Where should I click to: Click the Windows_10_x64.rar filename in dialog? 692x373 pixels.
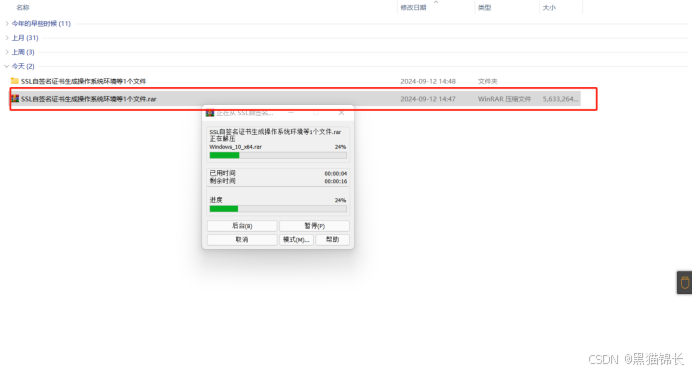point(235,147)
